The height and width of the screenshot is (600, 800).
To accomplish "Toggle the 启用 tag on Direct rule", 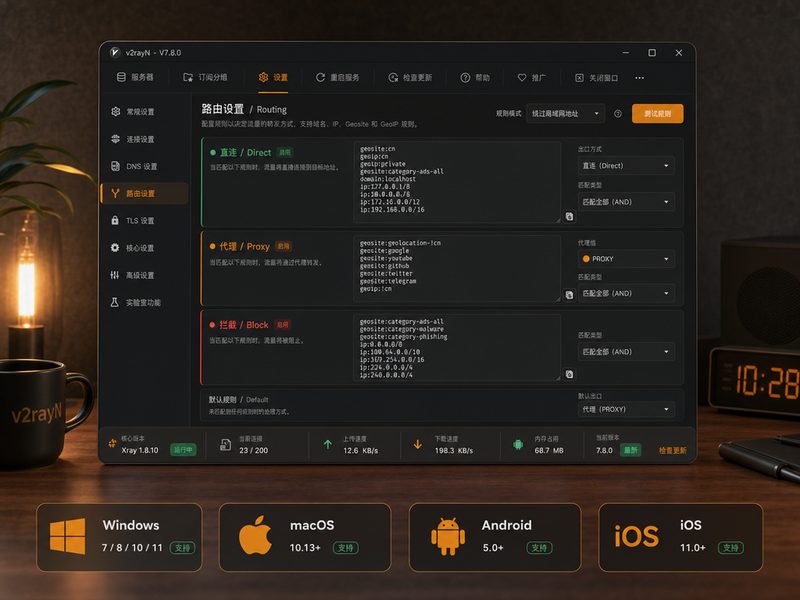I will point(285,152).
